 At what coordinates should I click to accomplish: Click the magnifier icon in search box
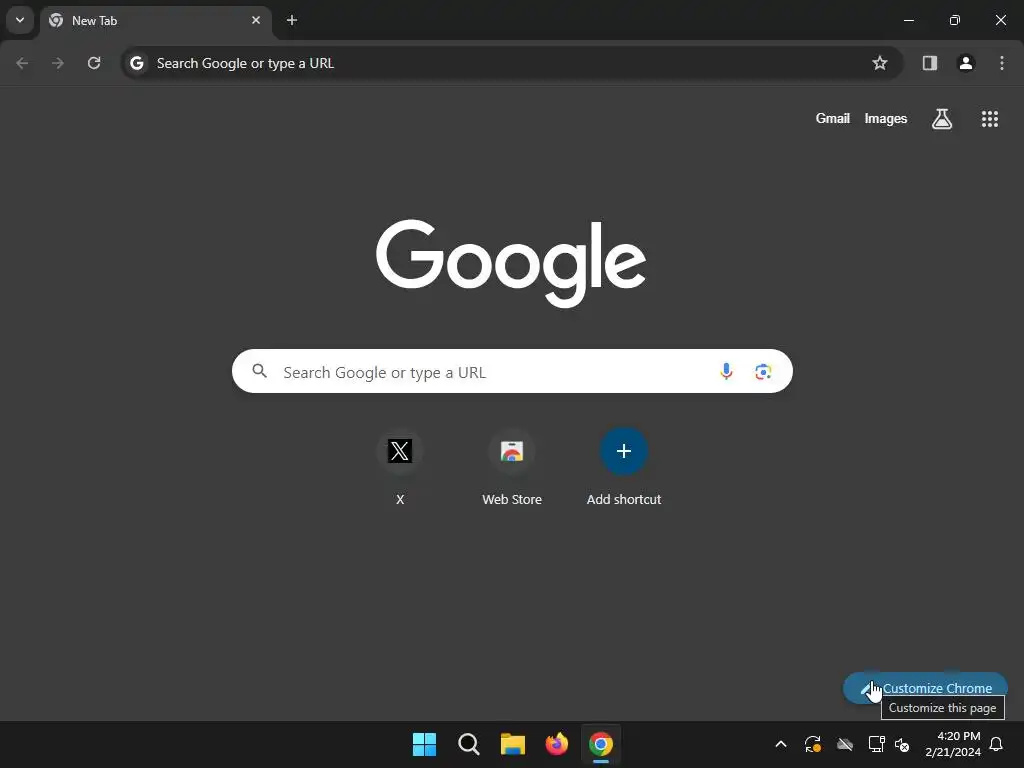click(260, 372)
